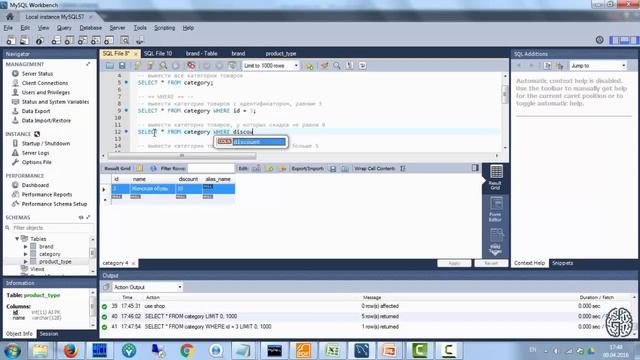This screenshot has width=640, height=360.
Task: Toggle continue-on-error red icon
Action: pos(191,65)
